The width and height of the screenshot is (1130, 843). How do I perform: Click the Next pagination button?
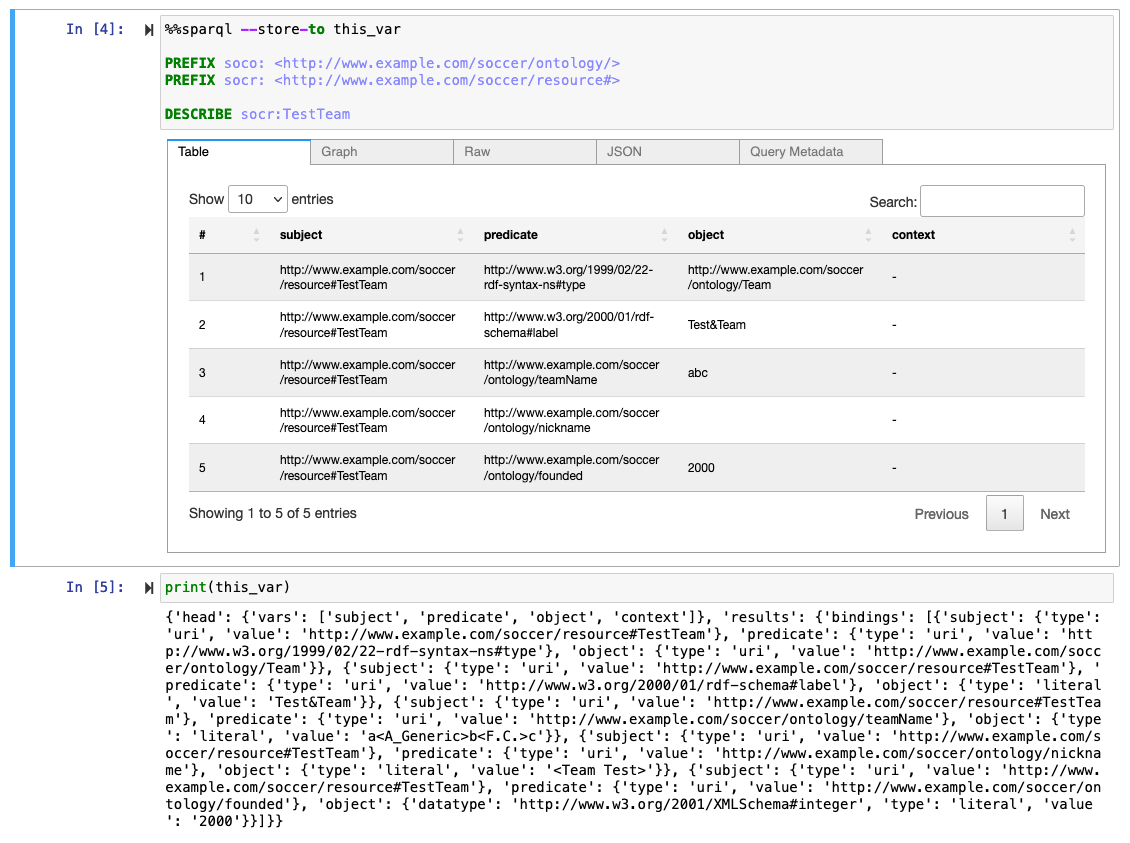pyautogui.click(x=1054, y=513)
